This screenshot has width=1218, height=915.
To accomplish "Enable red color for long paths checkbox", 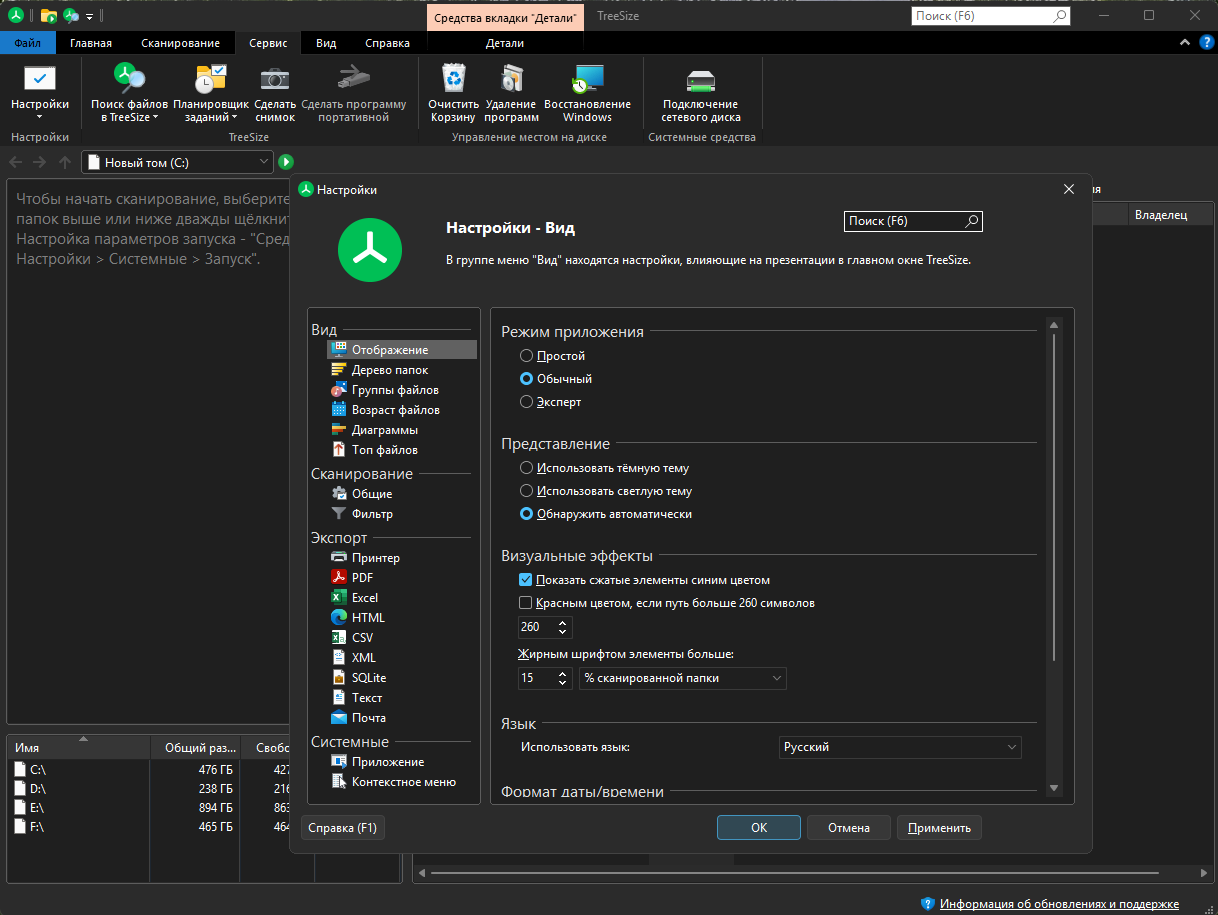I will [x=526, y=603].
